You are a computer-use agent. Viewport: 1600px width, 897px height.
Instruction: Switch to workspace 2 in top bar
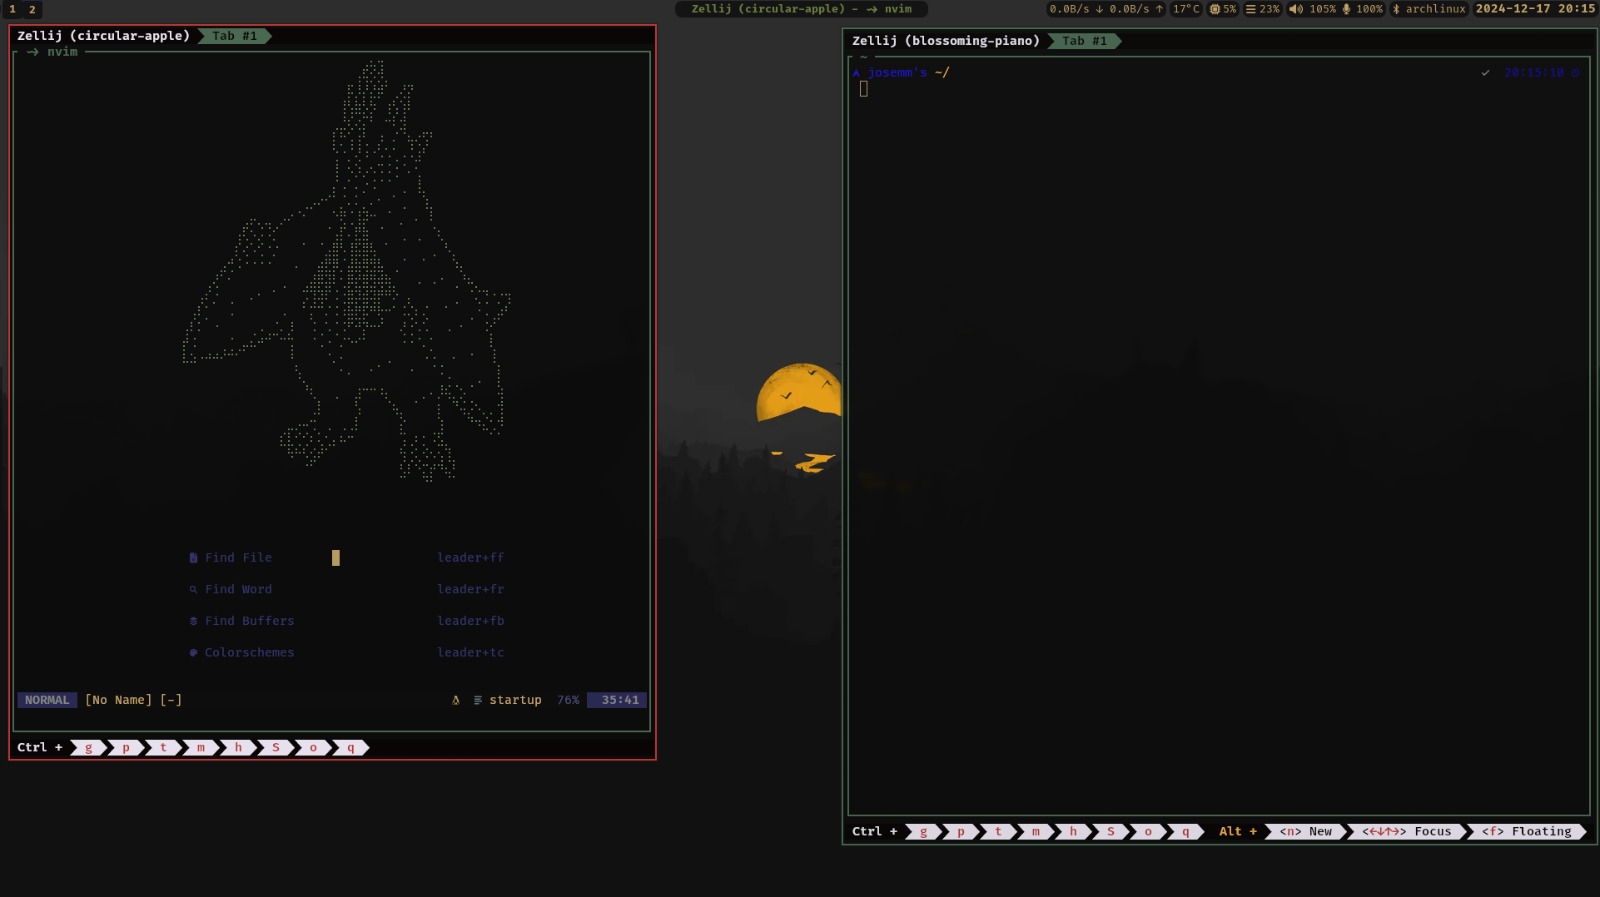point(32,9)
